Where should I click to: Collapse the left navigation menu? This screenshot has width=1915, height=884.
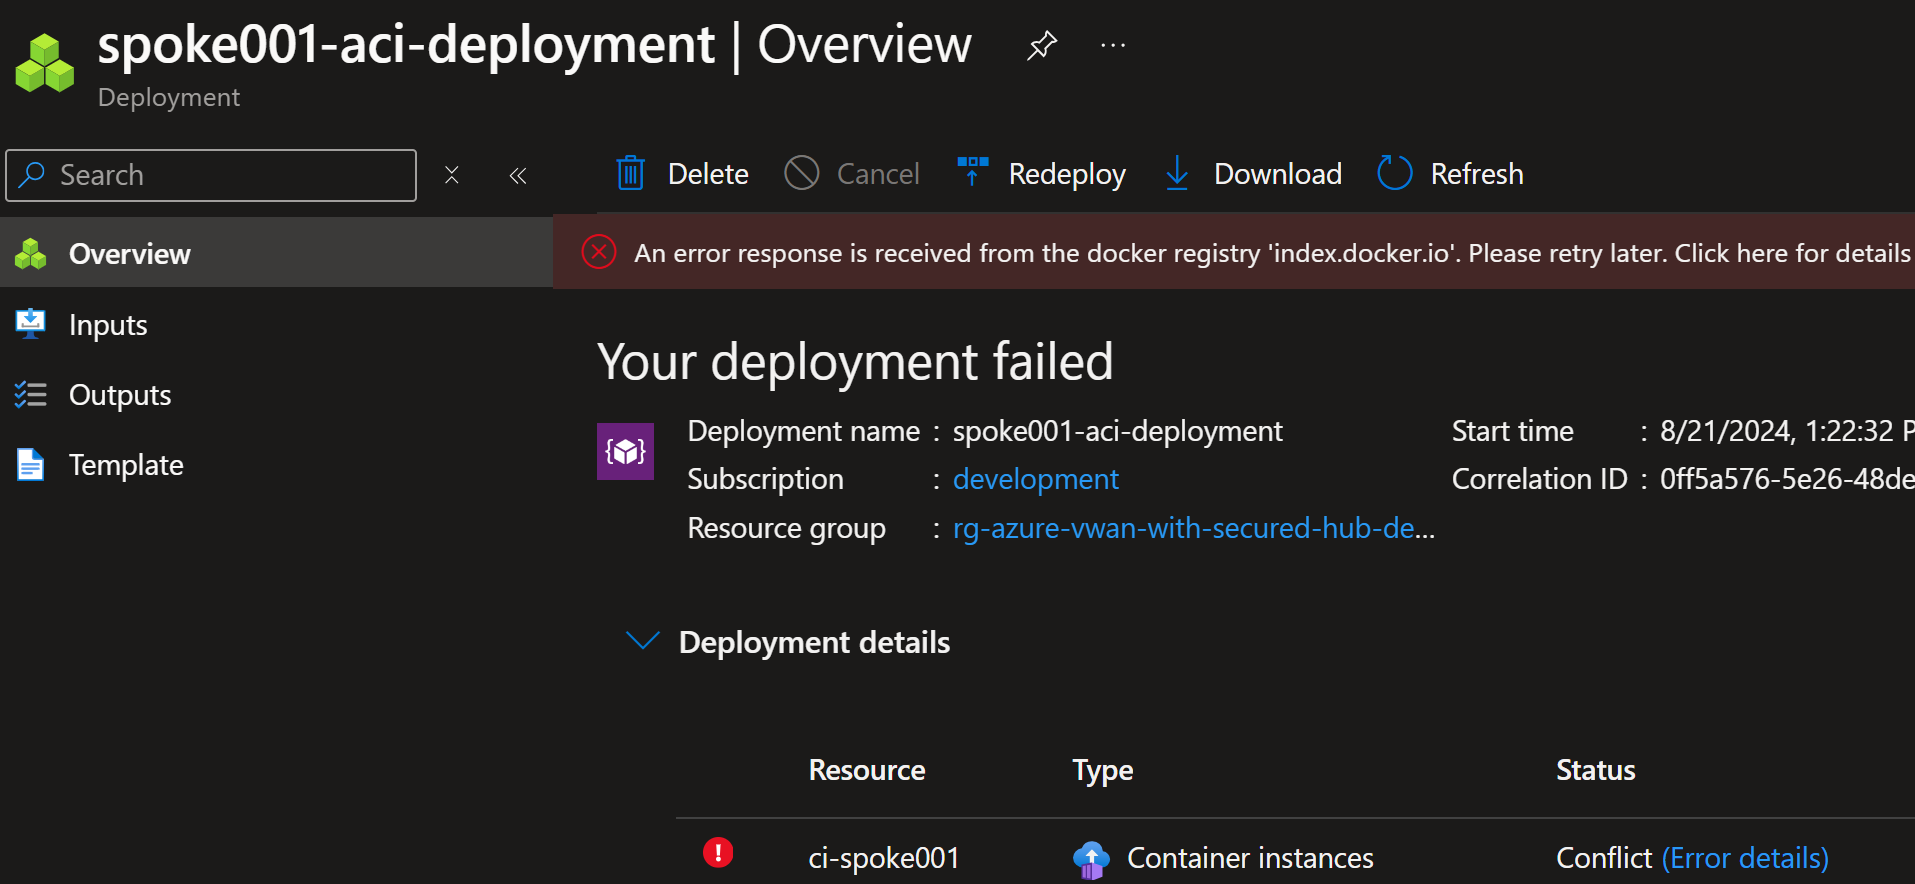(x=518, y=176)
